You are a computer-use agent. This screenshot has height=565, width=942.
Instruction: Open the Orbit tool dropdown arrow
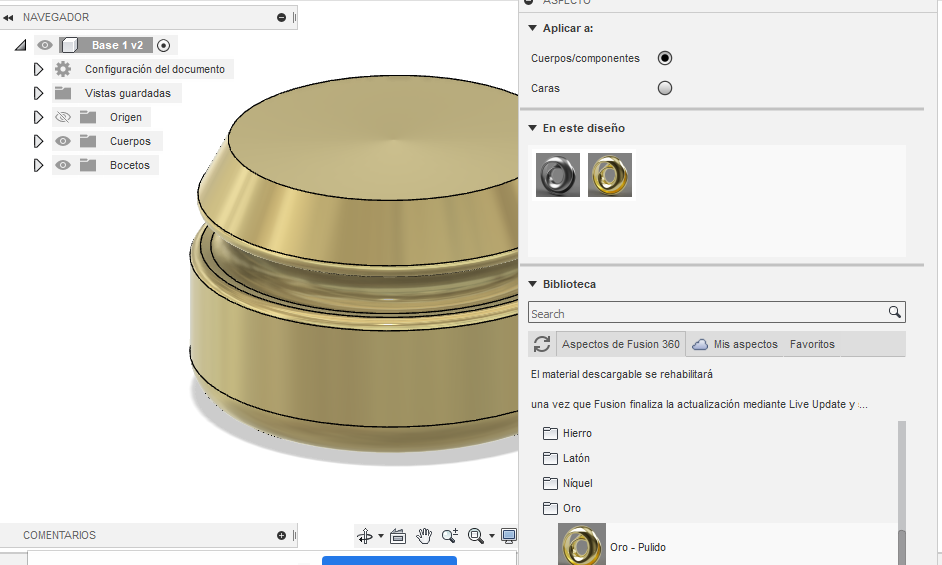pyautogui.click(x=380, y=536)
